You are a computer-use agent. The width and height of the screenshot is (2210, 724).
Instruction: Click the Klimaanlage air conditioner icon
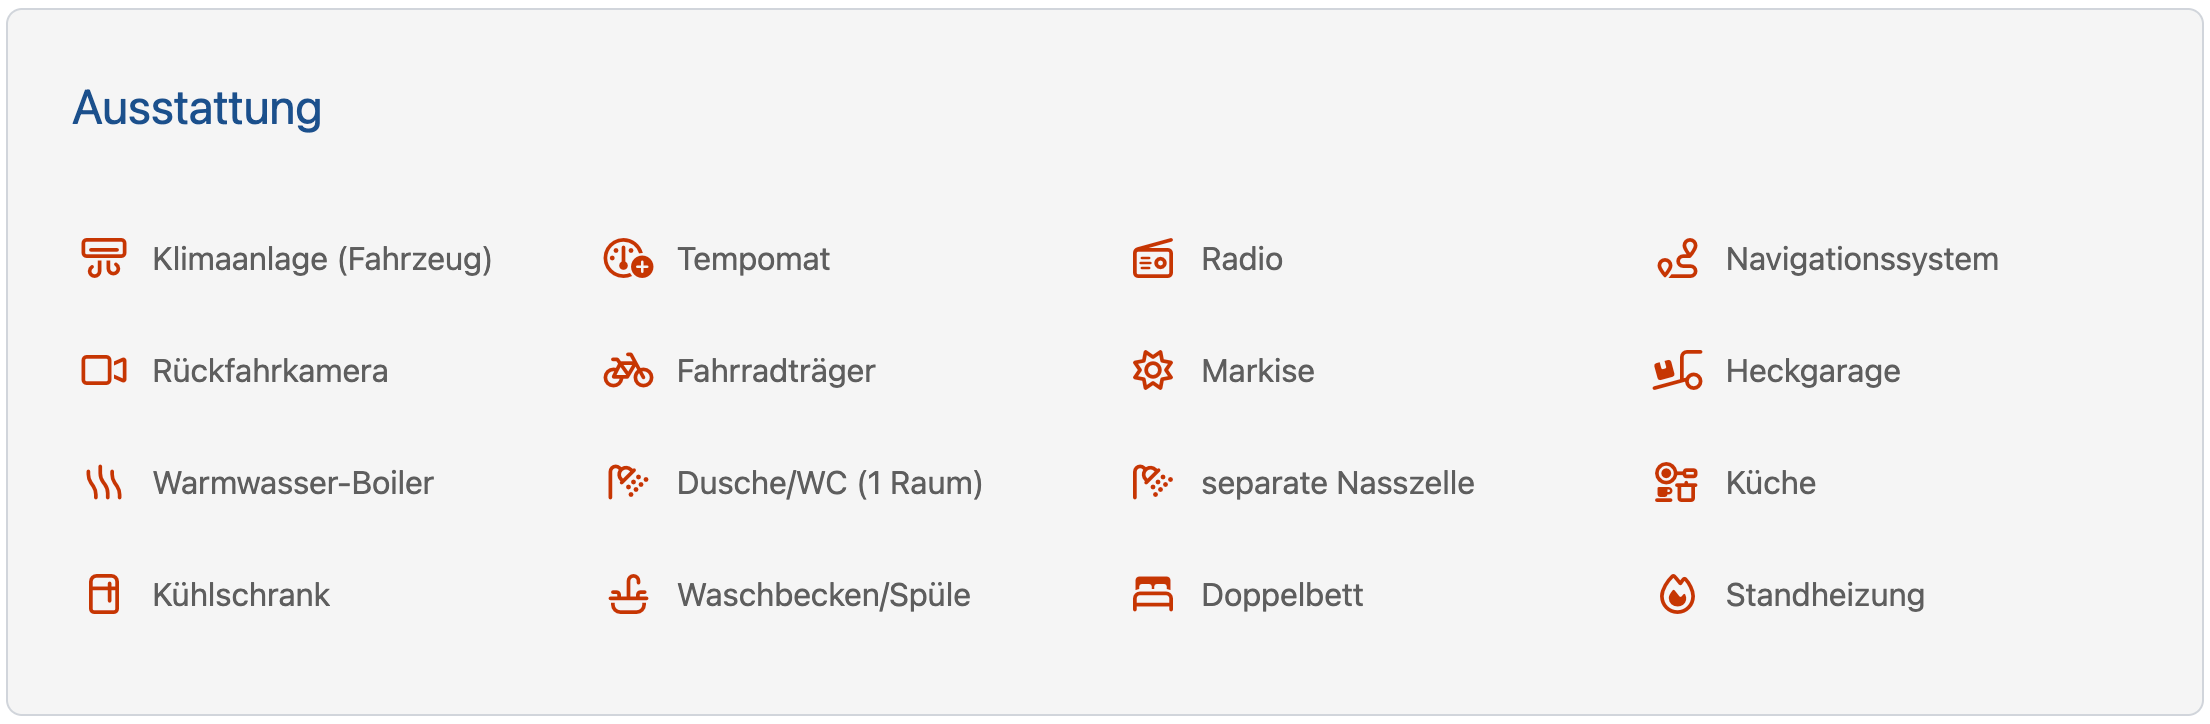(x=104, y=259)
